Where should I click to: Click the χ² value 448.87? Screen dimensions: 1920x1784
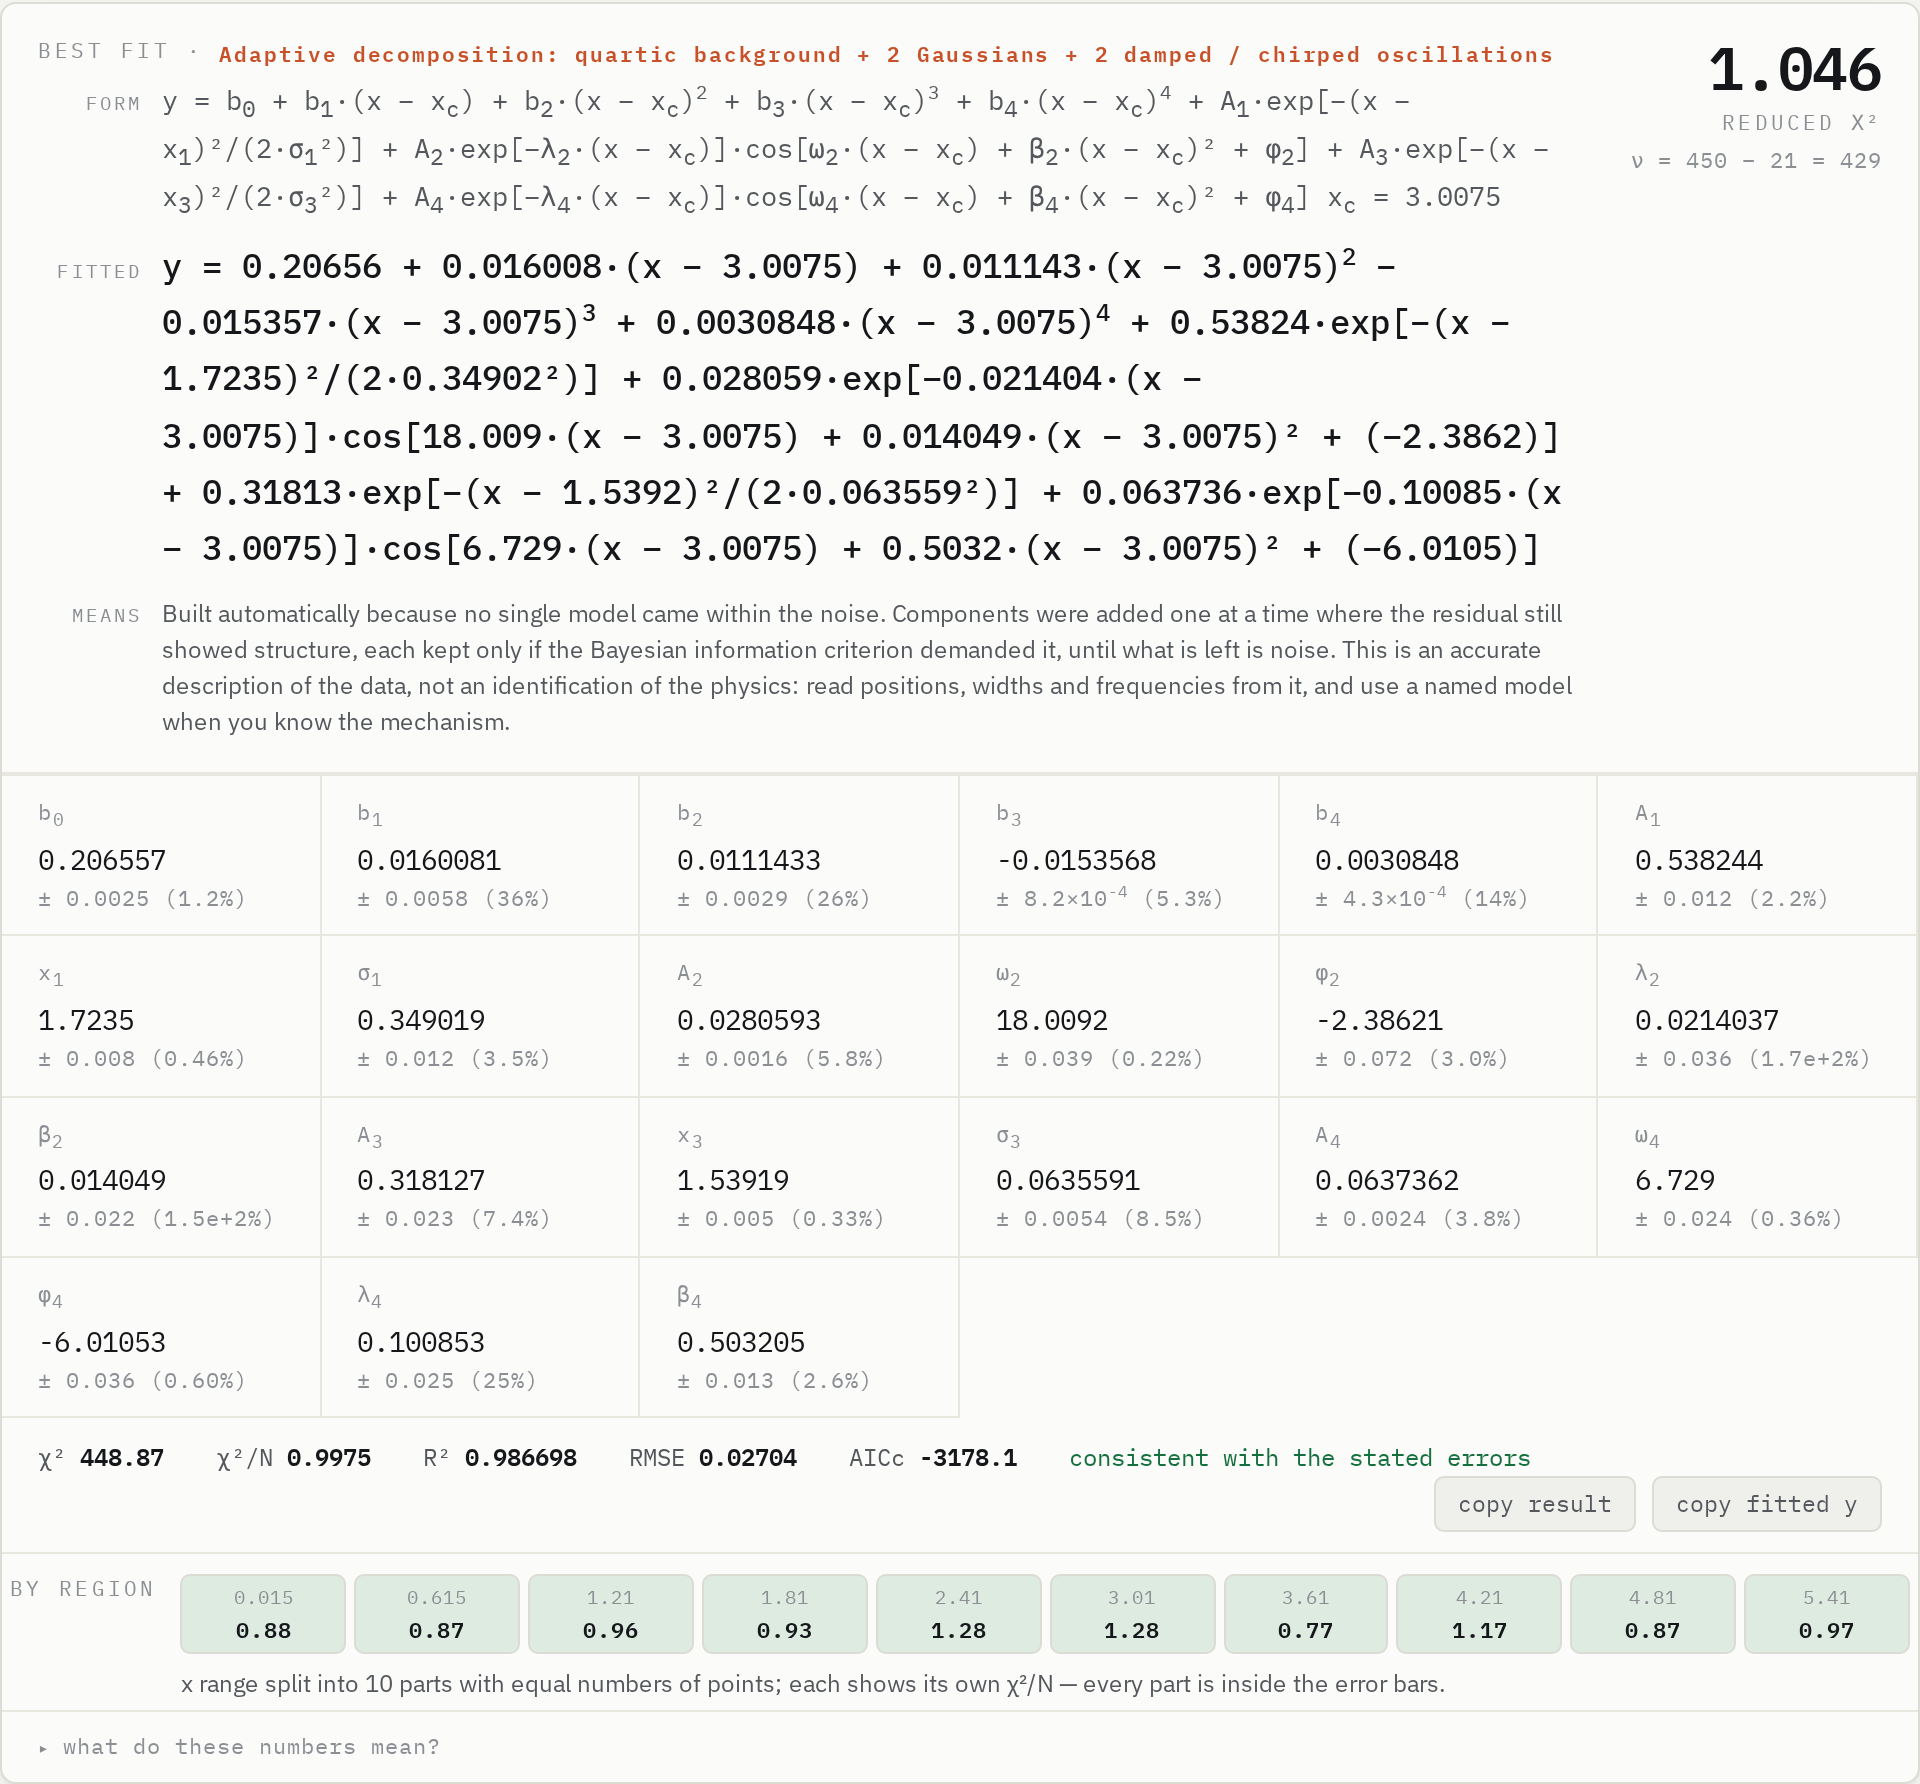(x=122, y=1458)
